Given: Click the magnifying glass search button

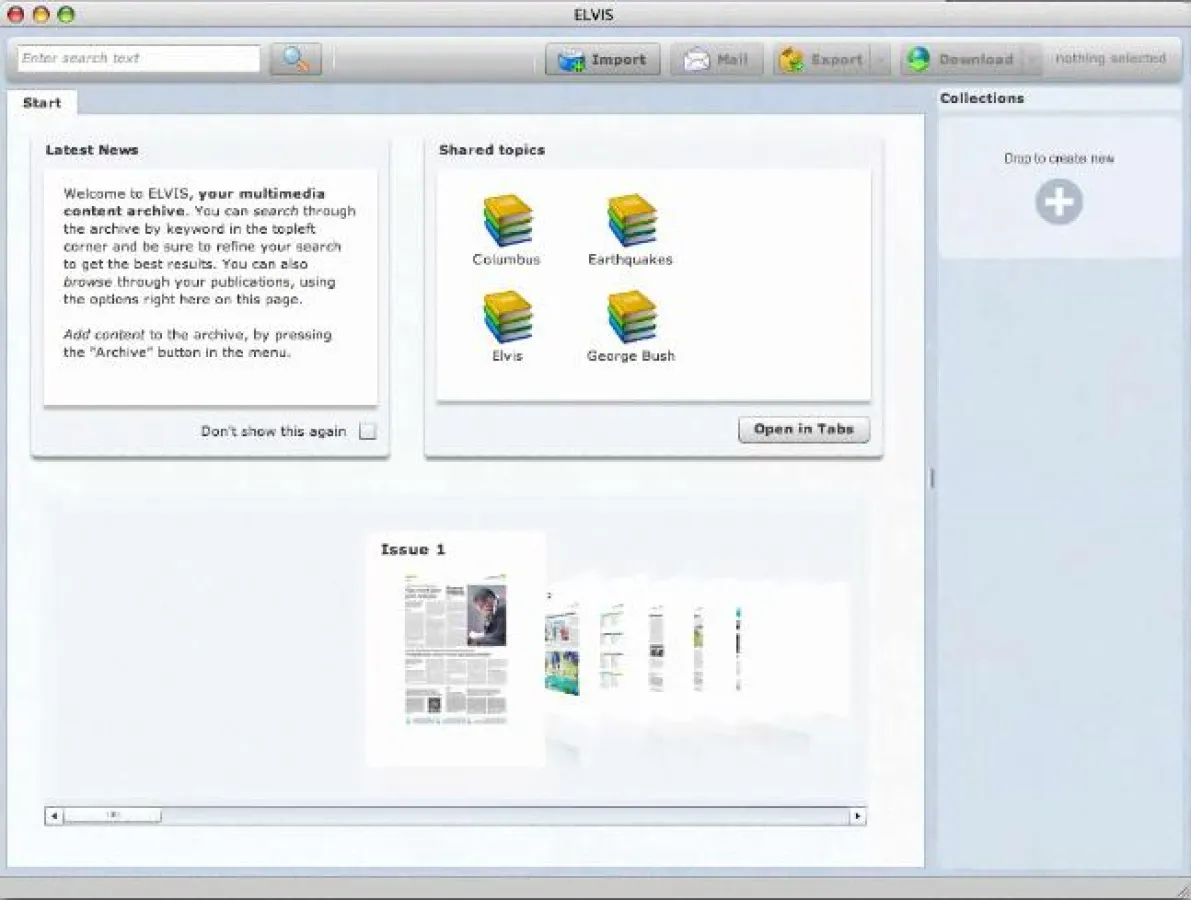Looking at the screenshot, I should pos(295,59).
